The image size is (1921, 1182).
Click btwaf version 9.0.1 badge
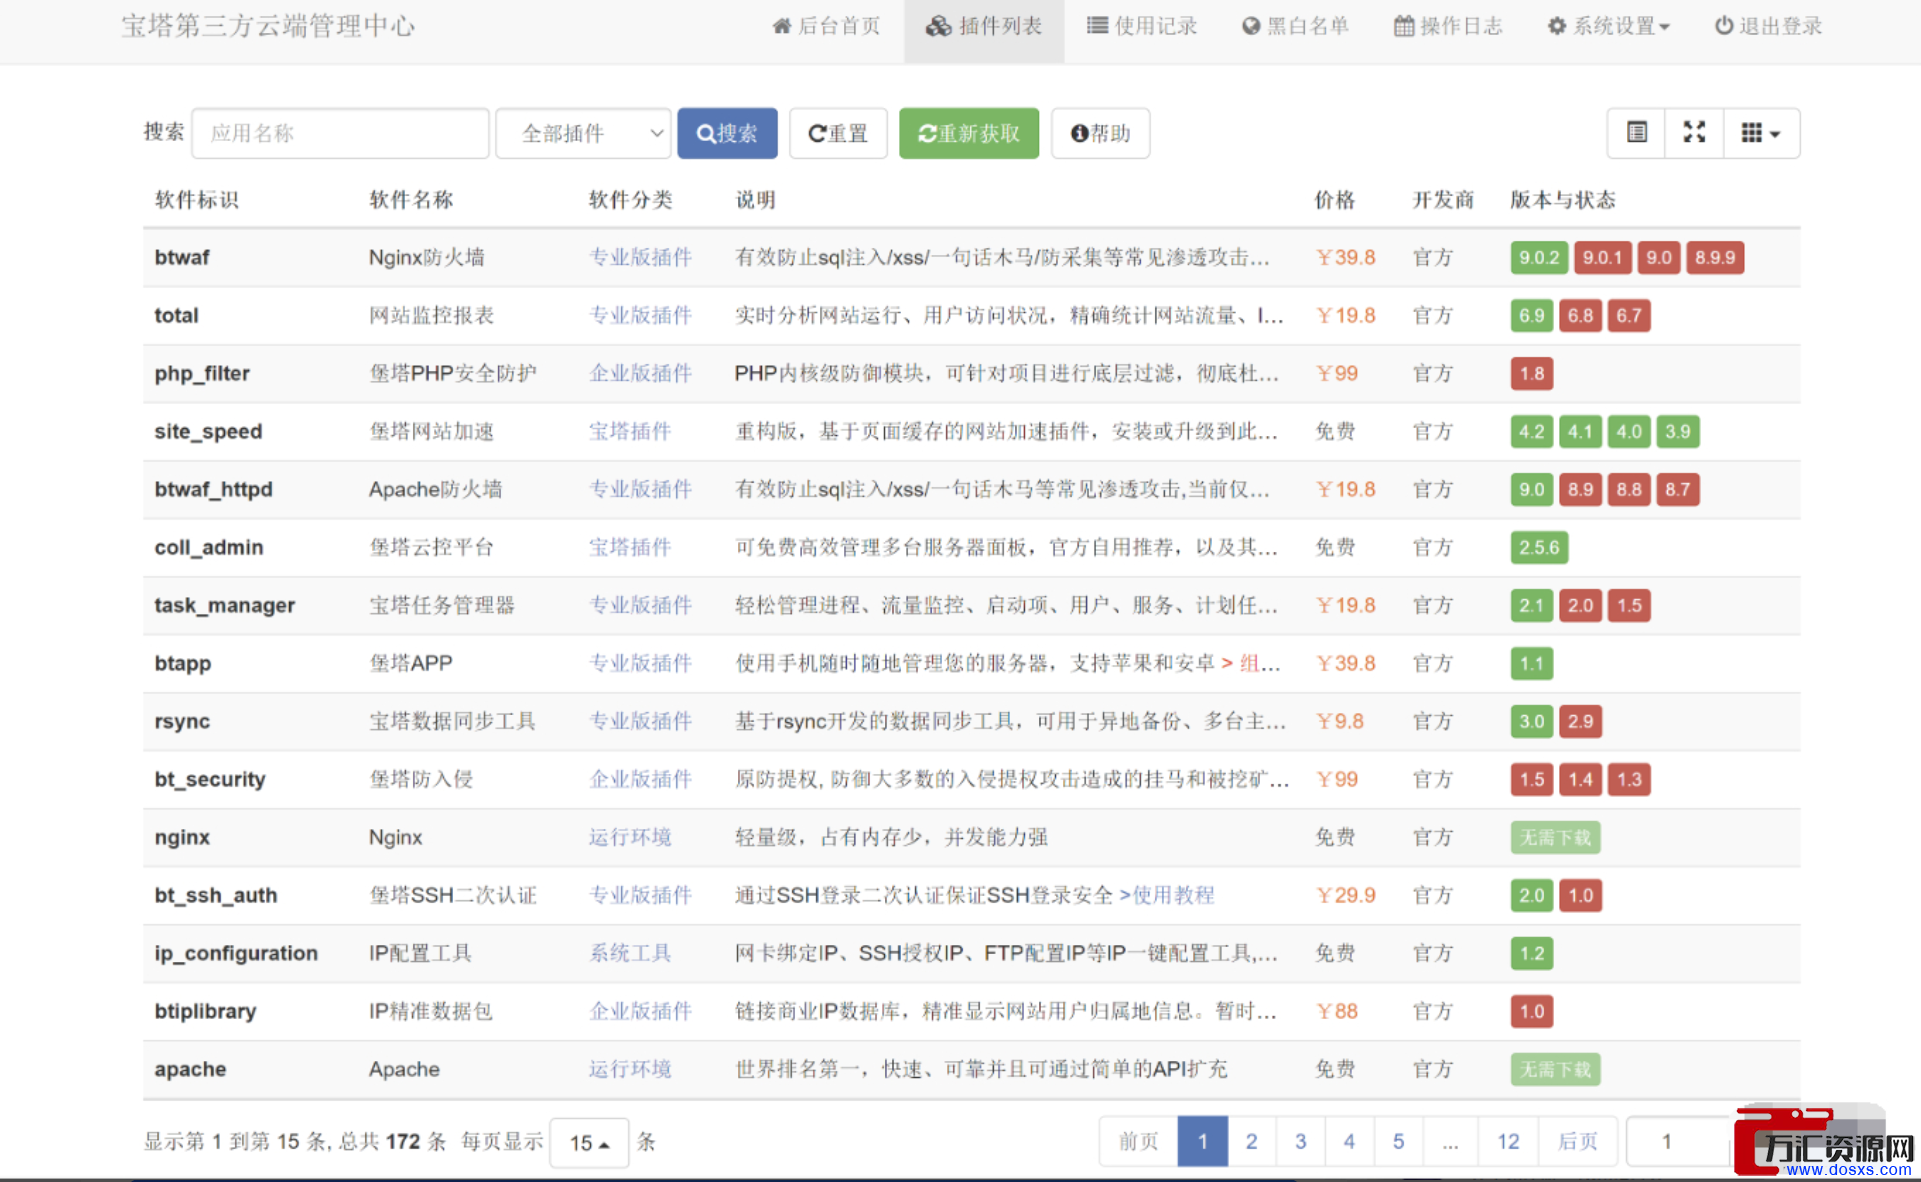point(1602,258)
